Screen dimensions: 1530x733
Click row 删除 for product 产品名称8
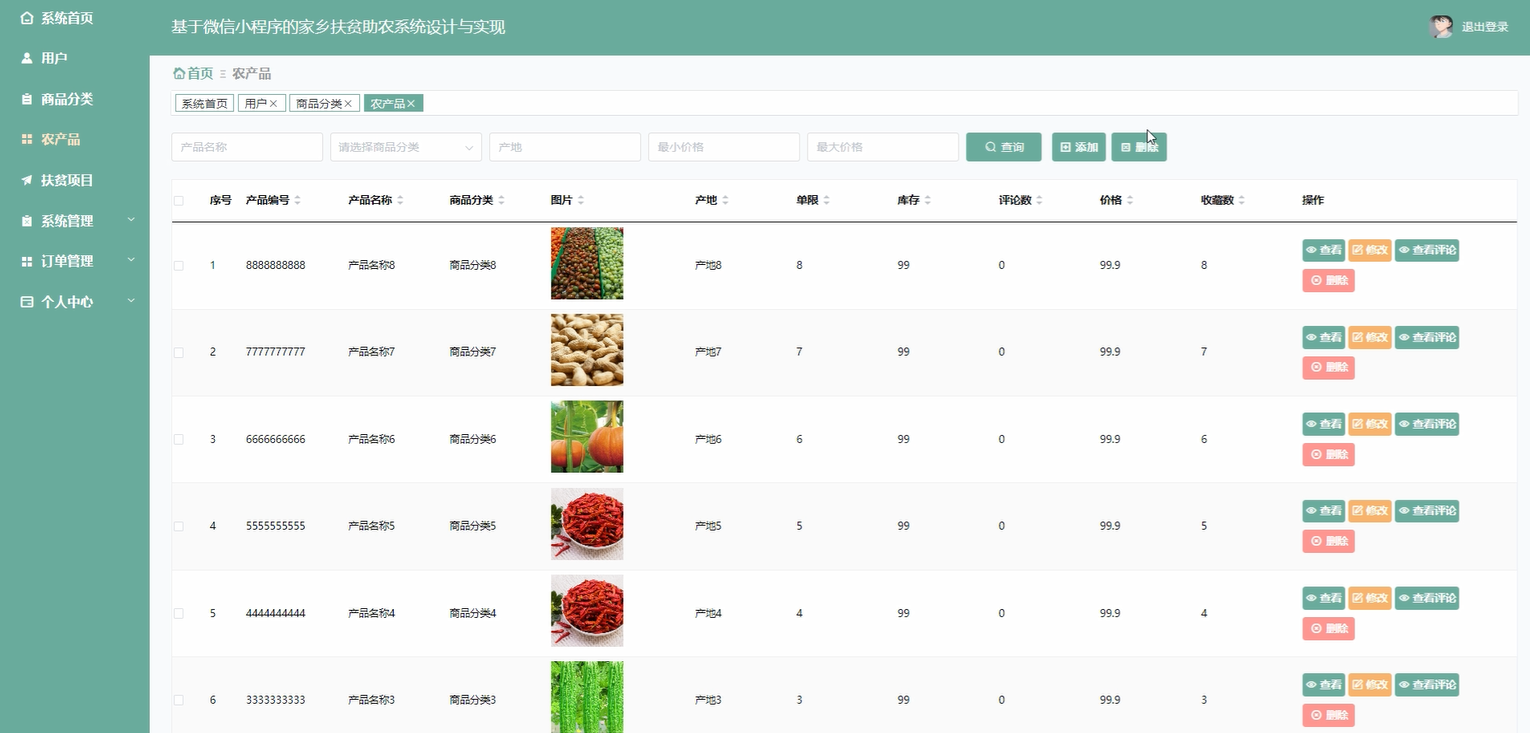1328,281
